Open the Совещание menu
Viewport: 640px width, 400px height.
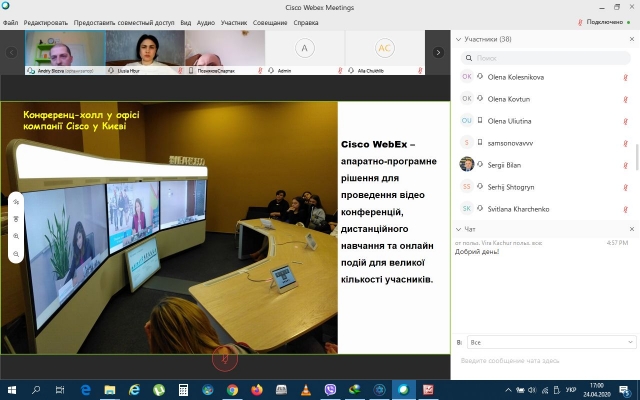coord(270,23)
